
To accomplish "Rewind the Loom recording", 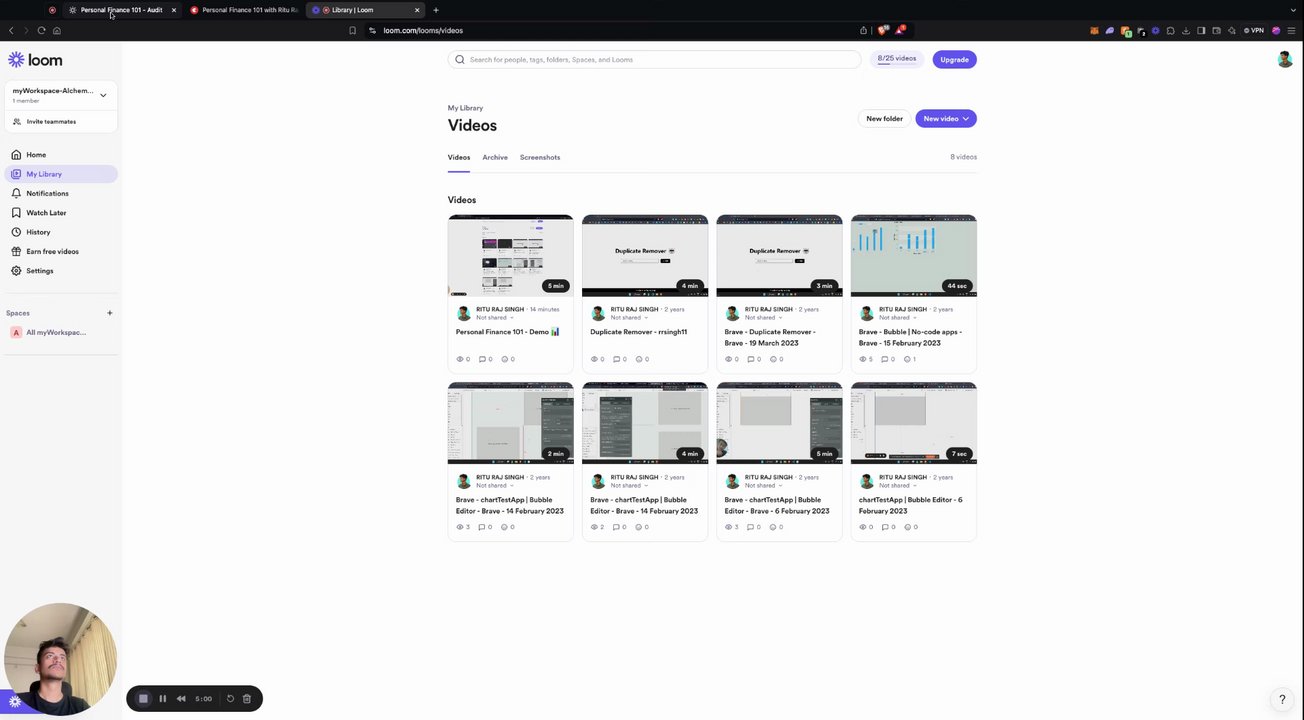I will [181, 699].
